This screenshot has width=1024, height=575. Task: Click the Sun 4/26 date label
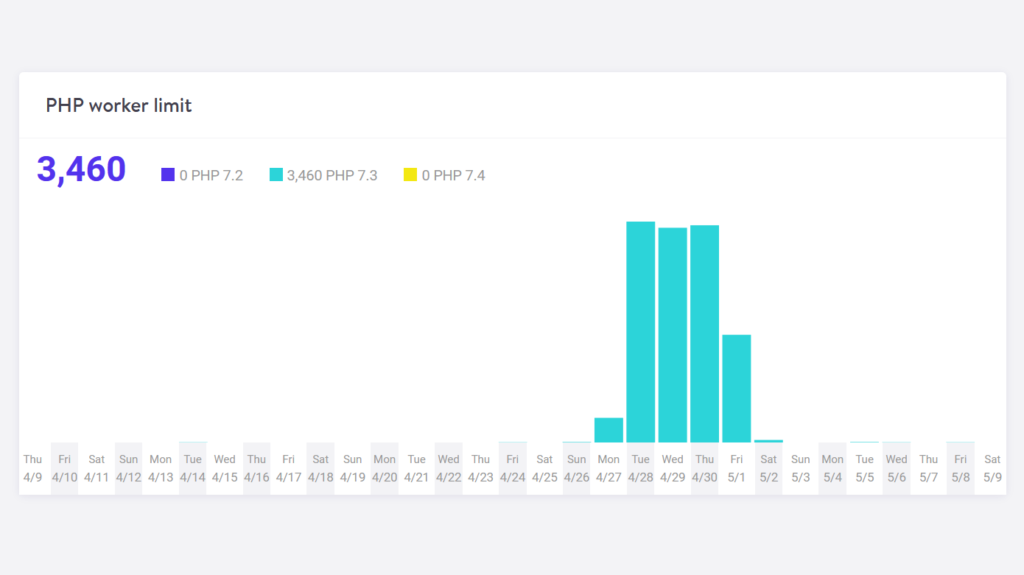pyautogui.click(x=577, y=468)
